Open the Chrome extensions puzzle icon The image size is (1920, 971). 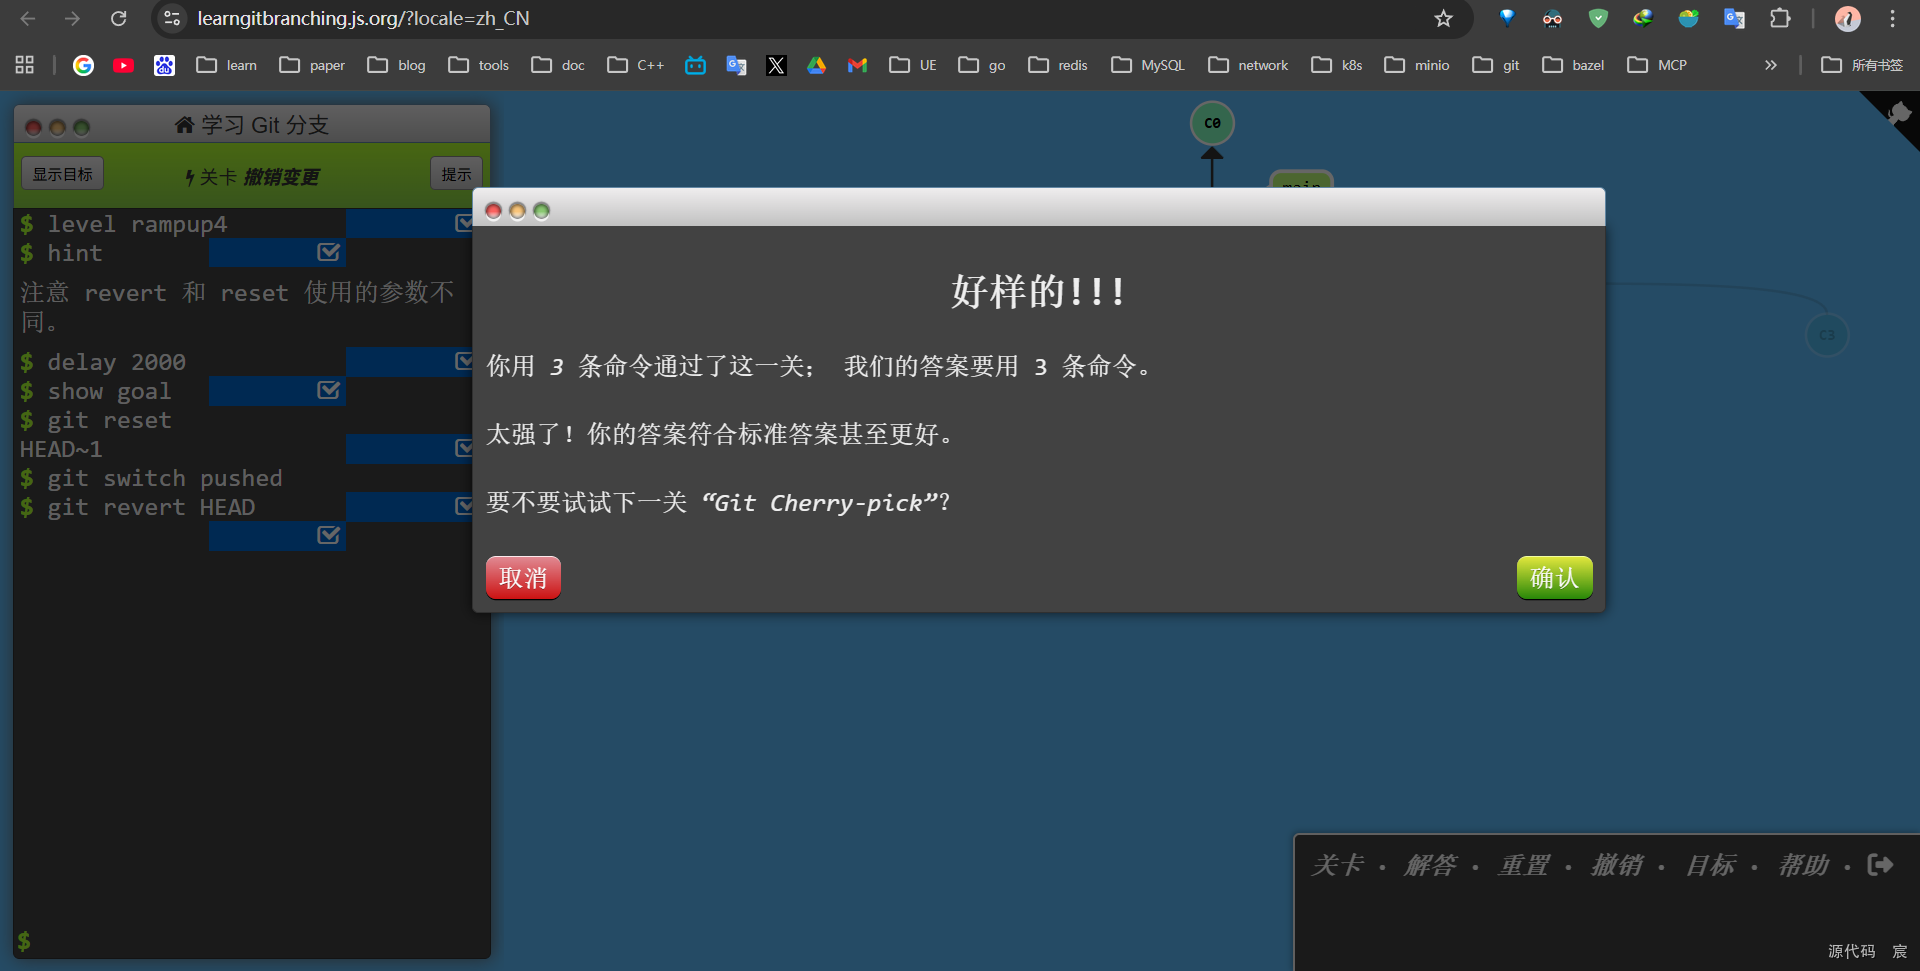coord(1780,18)
